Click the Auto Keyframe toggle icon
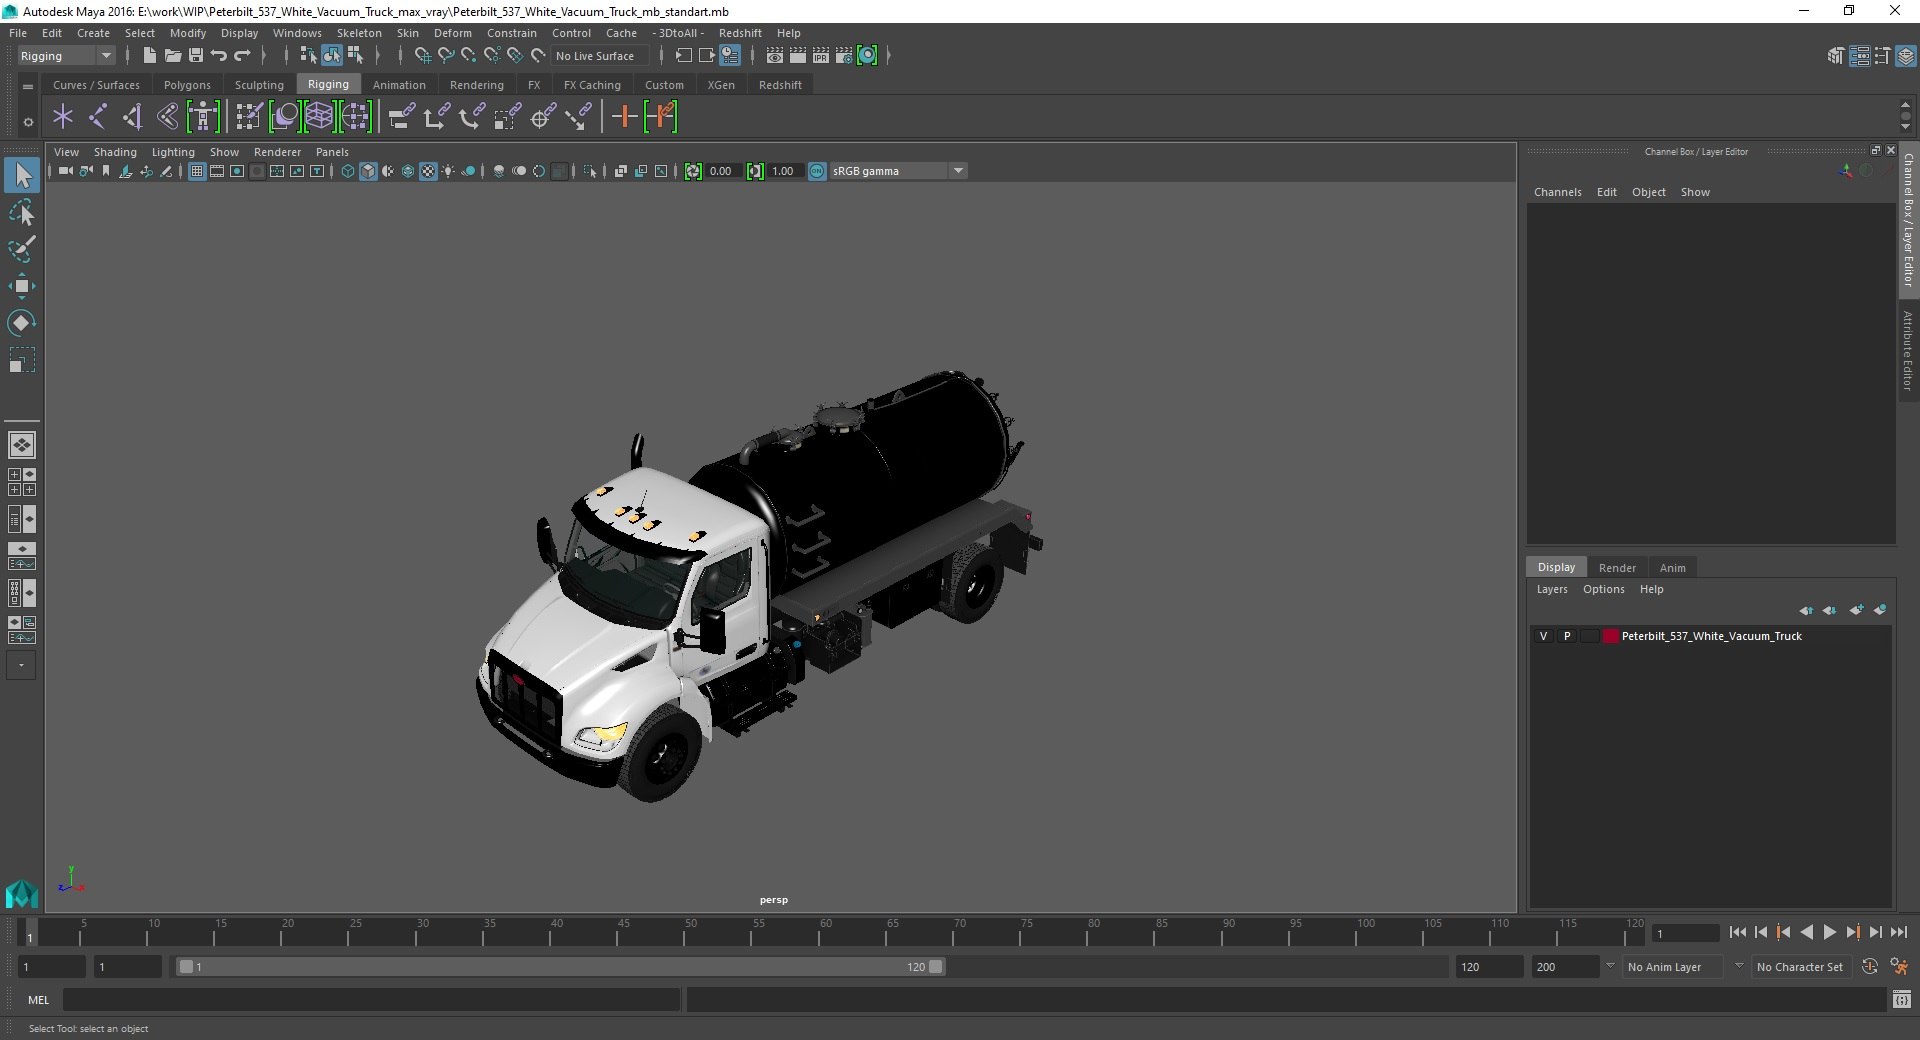1920x1040 pixels. pos(1869,967)
